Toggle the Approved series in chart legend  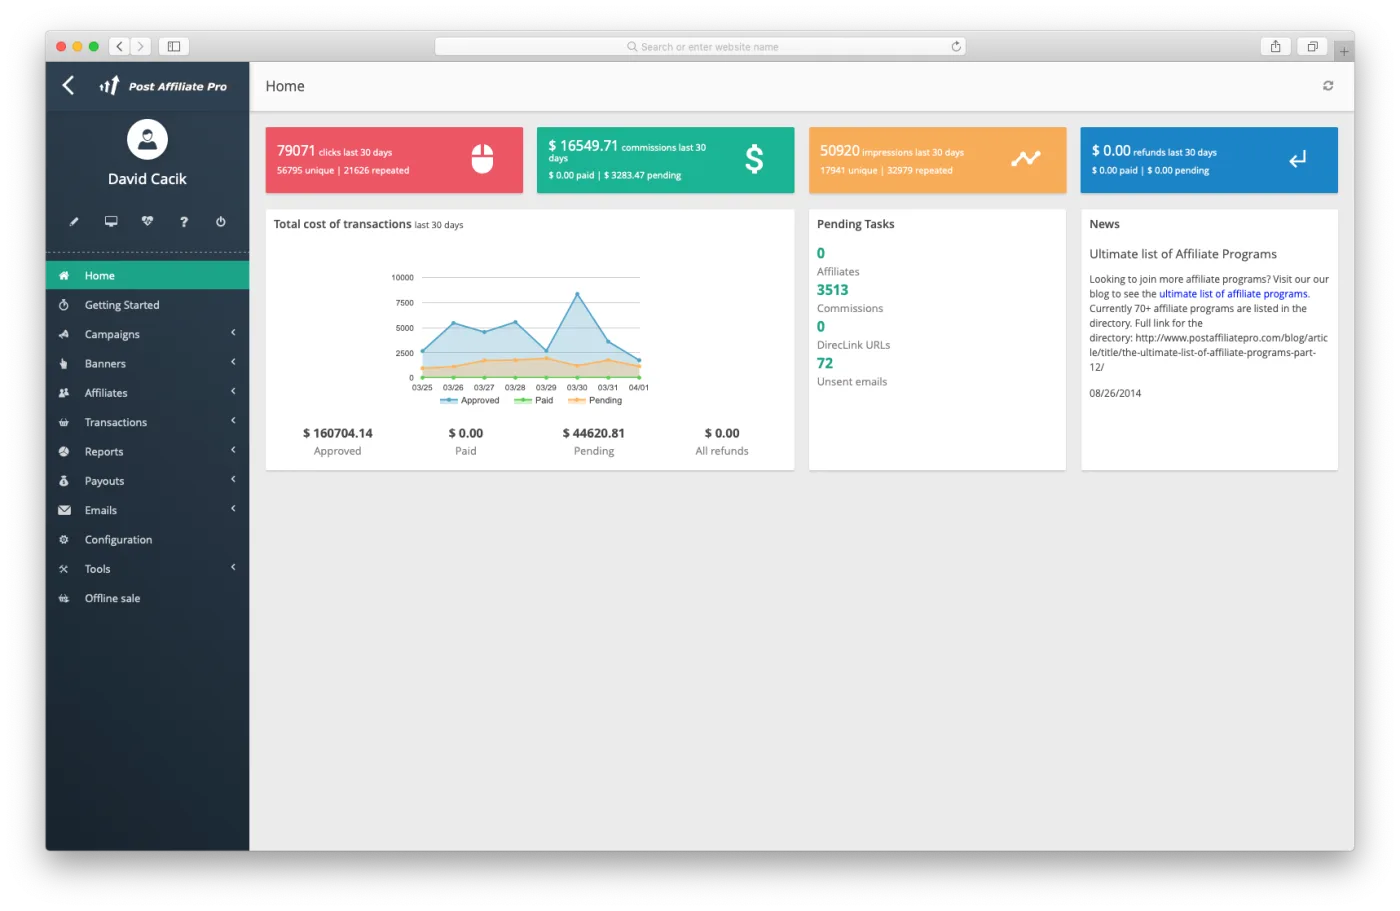[x=470, y=400]
